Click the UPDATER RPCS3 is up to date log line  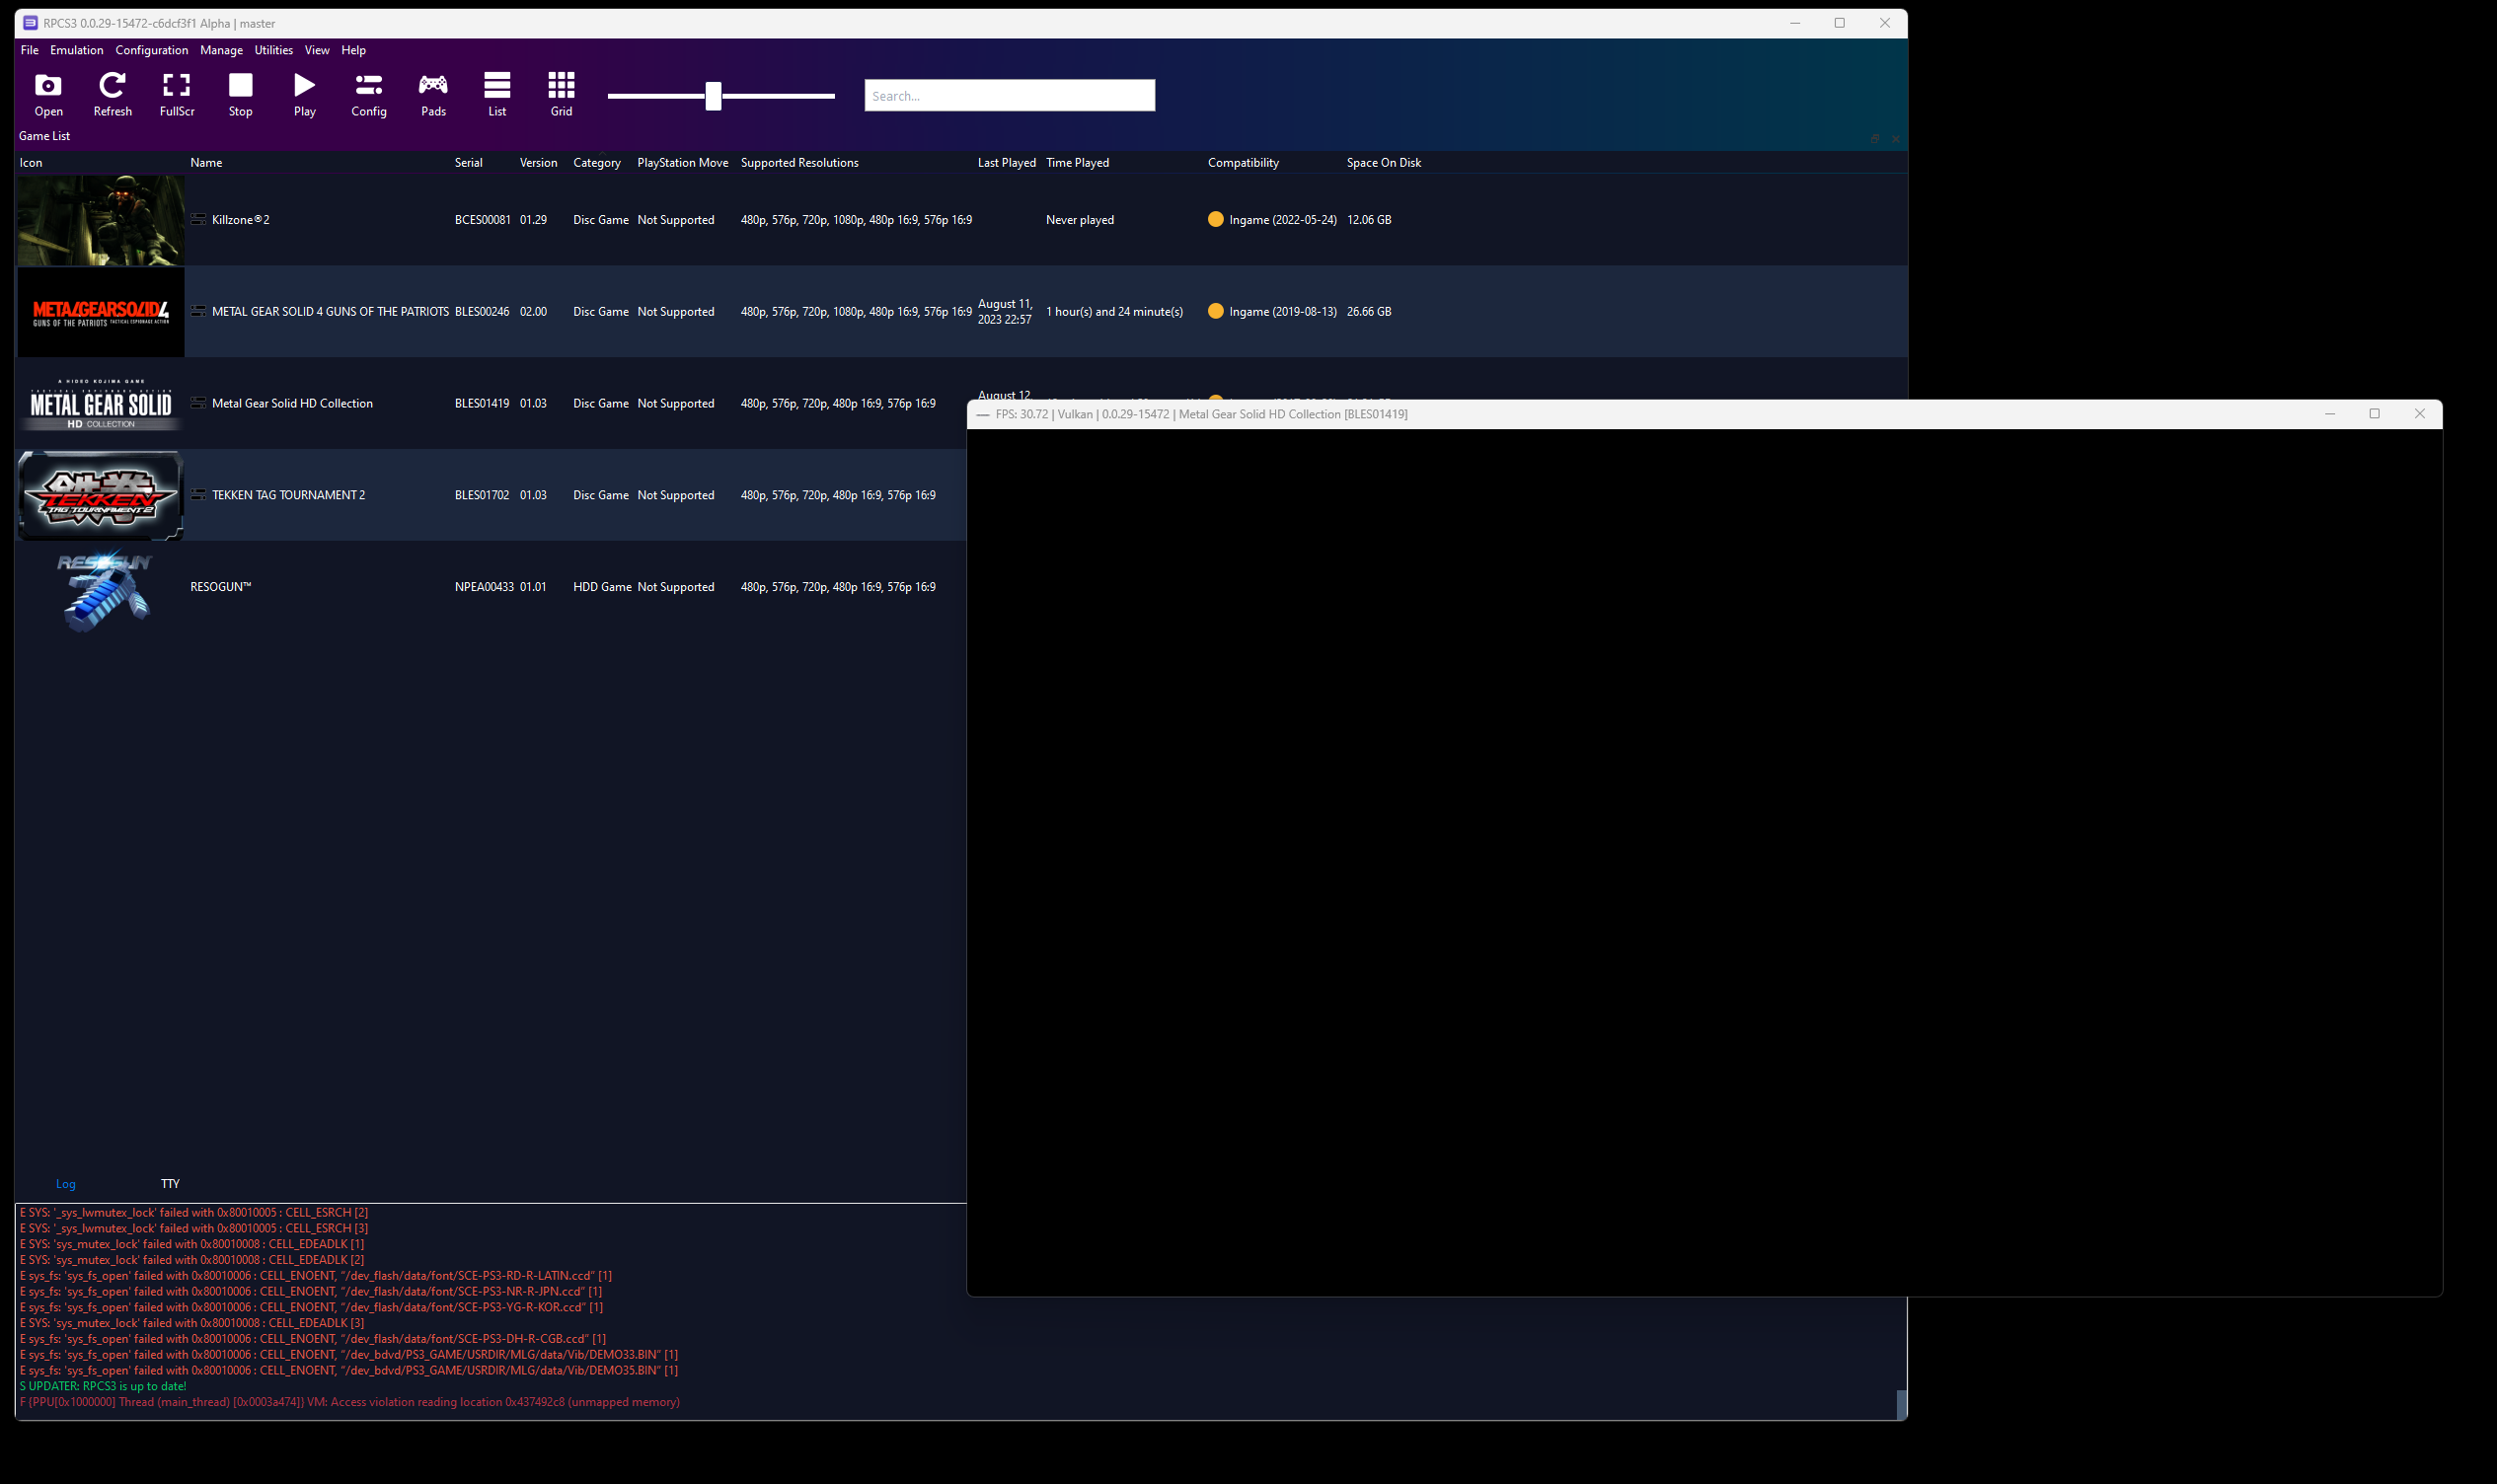pos(103,1386)
